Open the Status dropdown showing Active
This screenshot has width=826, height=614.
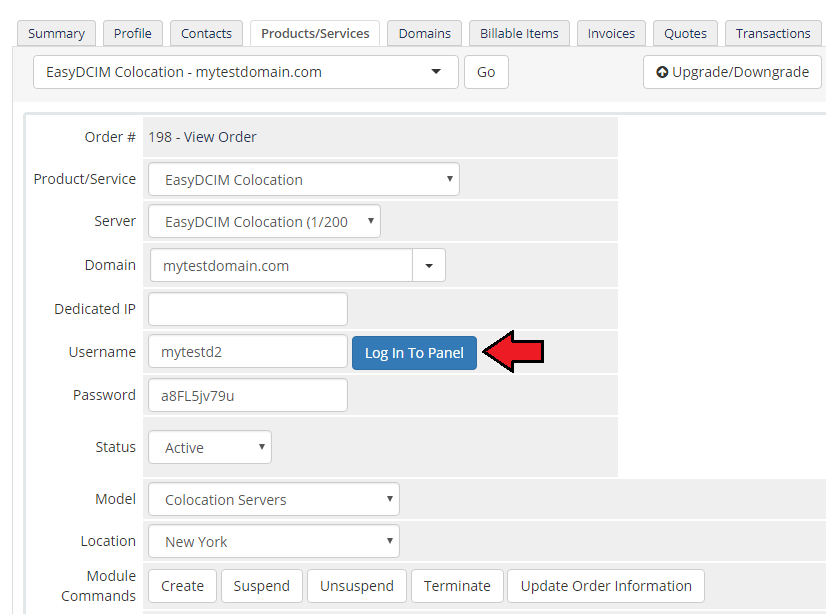point(210,447)
